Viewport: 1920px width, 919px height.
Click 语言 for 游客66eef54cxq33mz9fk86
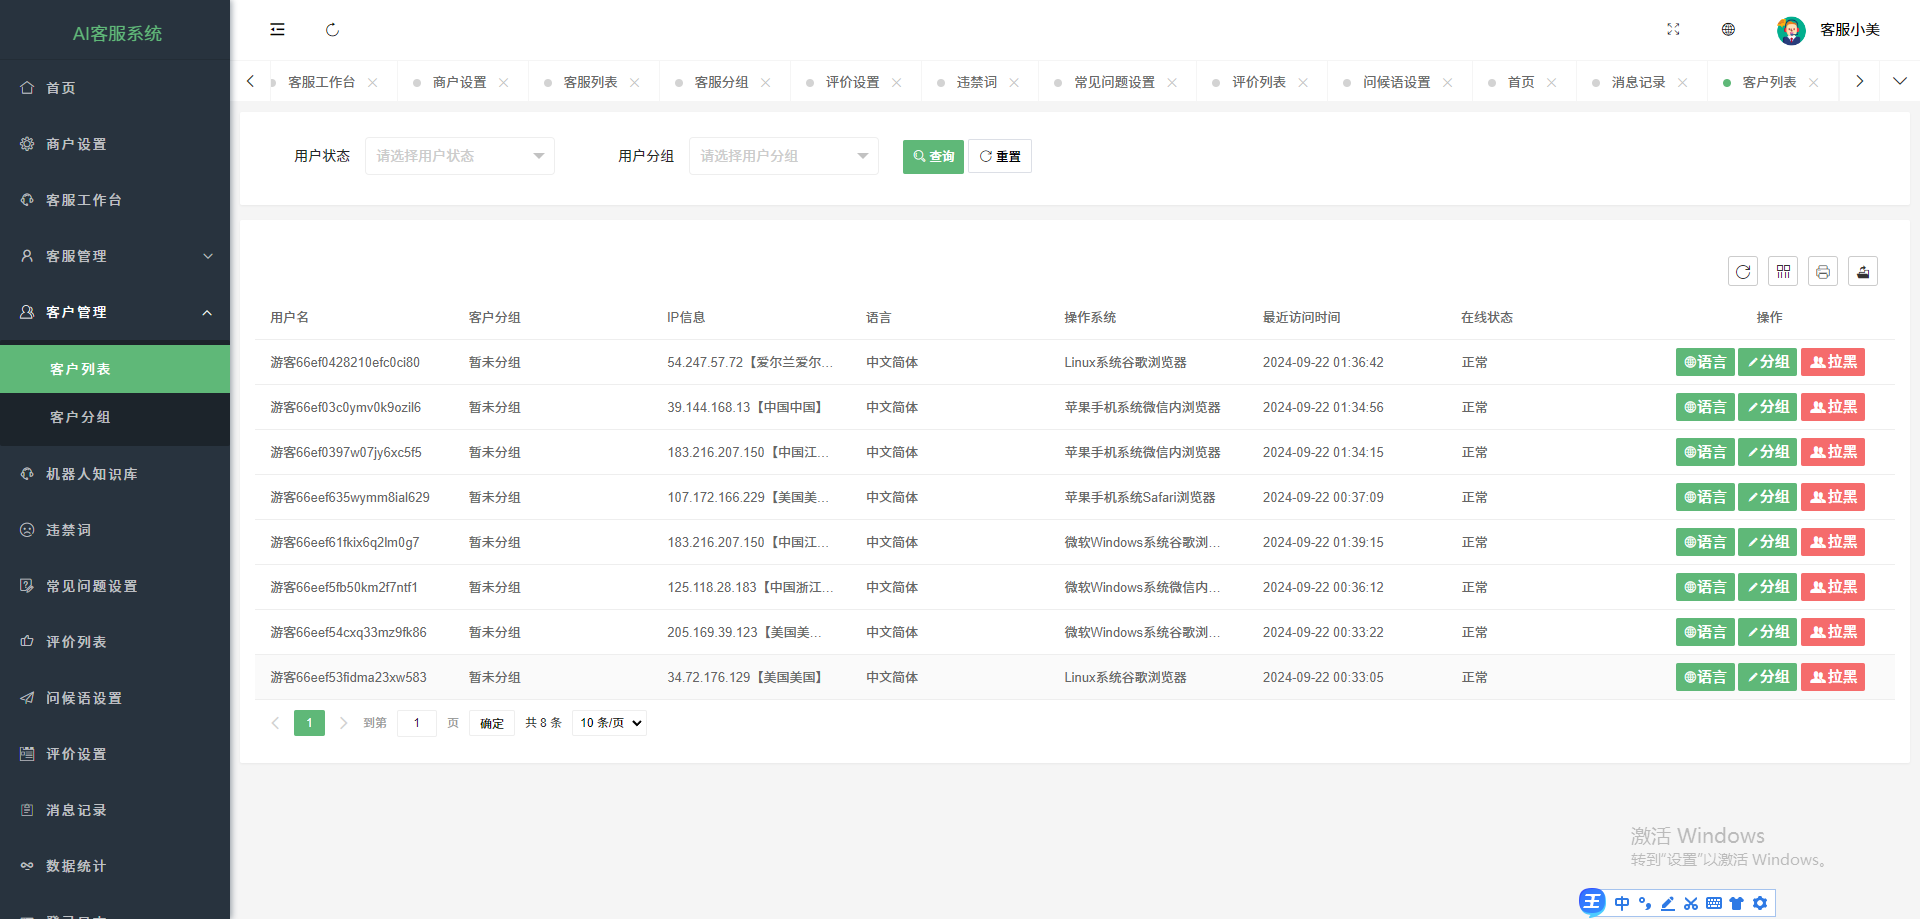(x=1705, y=632)
